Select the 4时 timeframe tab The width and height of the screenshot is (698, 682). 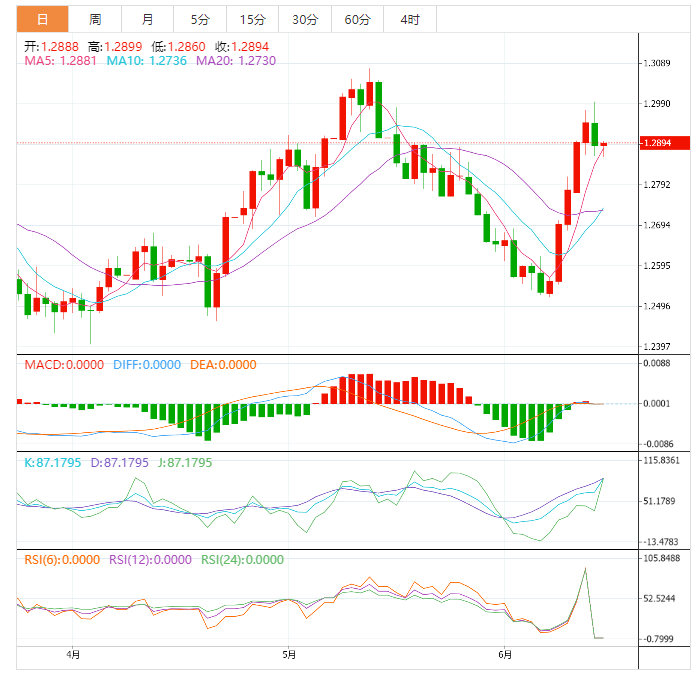410,19
